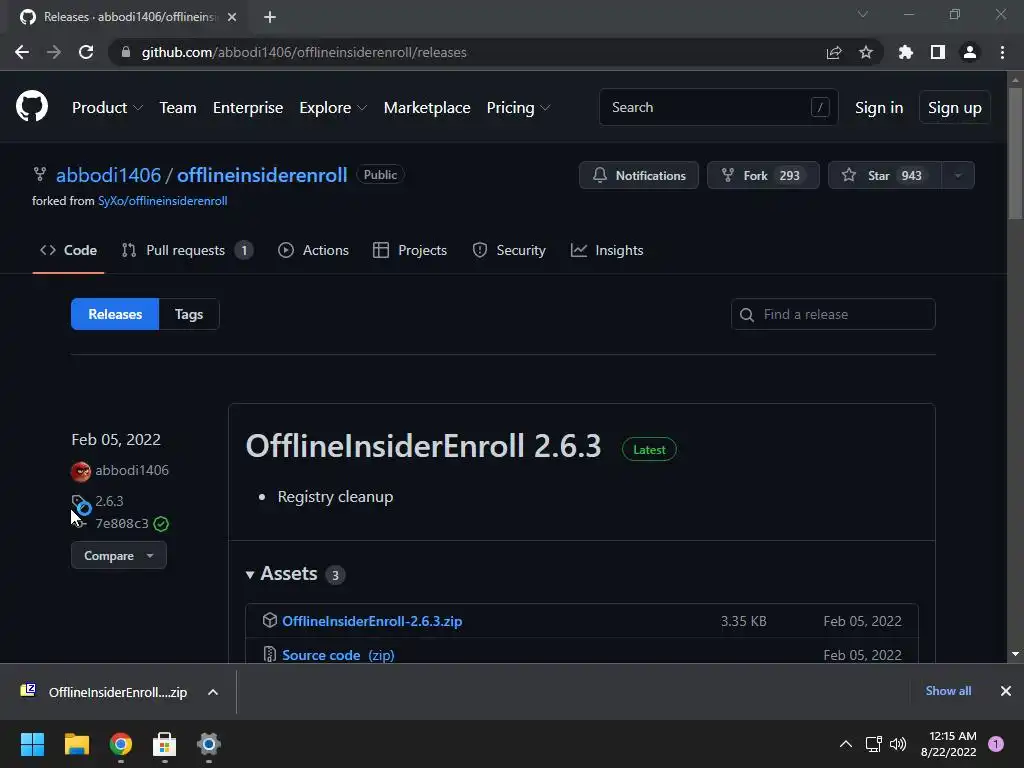Select the Releases toggle button
1024x768 pixels.
[x=115, y=314]
